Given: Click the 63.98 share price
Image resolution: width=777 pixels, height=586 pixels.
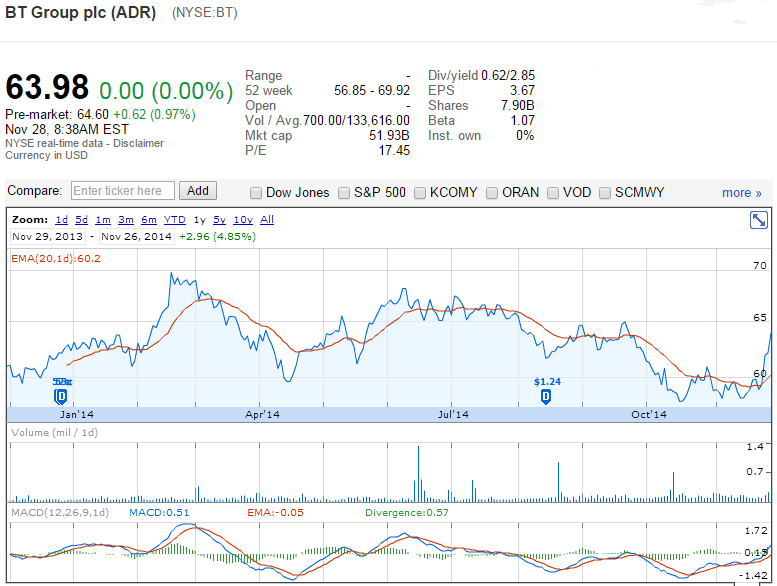Looking at the screenshot, I should tap(47, 88).
